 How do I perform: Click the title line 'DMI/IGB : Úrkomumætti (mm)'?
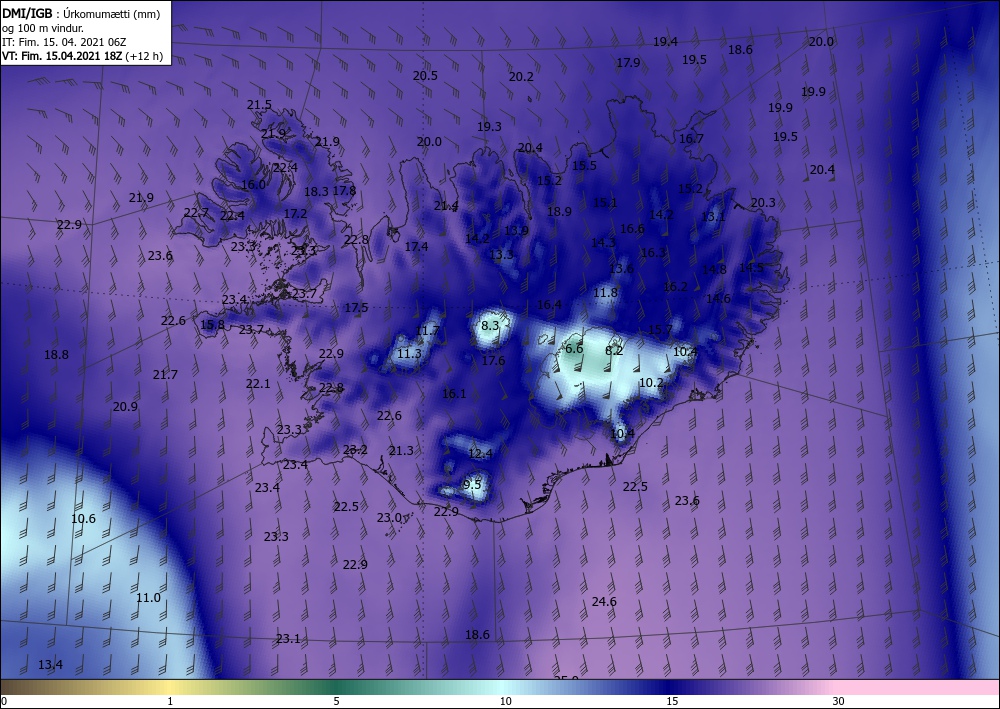pyautogui.click(x=81, y=14)
